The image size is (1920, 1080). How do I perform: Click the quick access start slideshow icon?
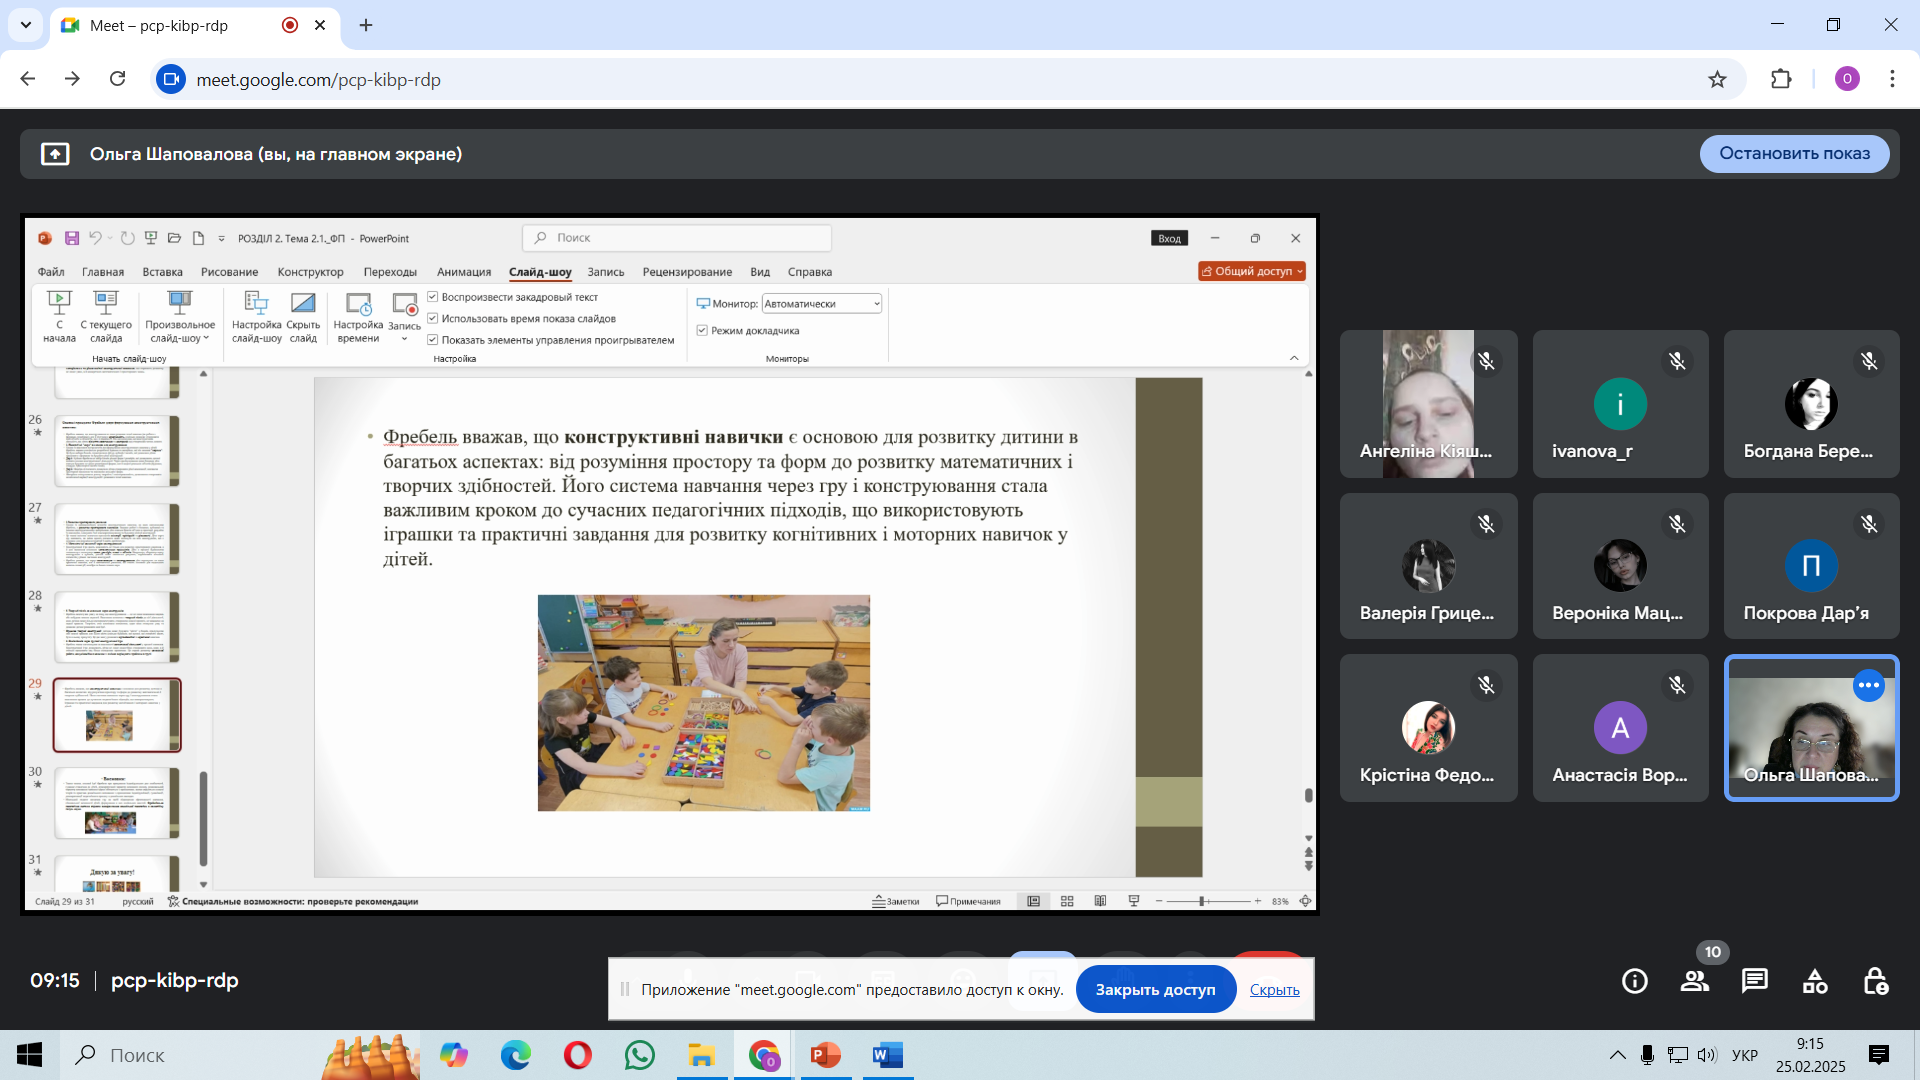point(151,238)
